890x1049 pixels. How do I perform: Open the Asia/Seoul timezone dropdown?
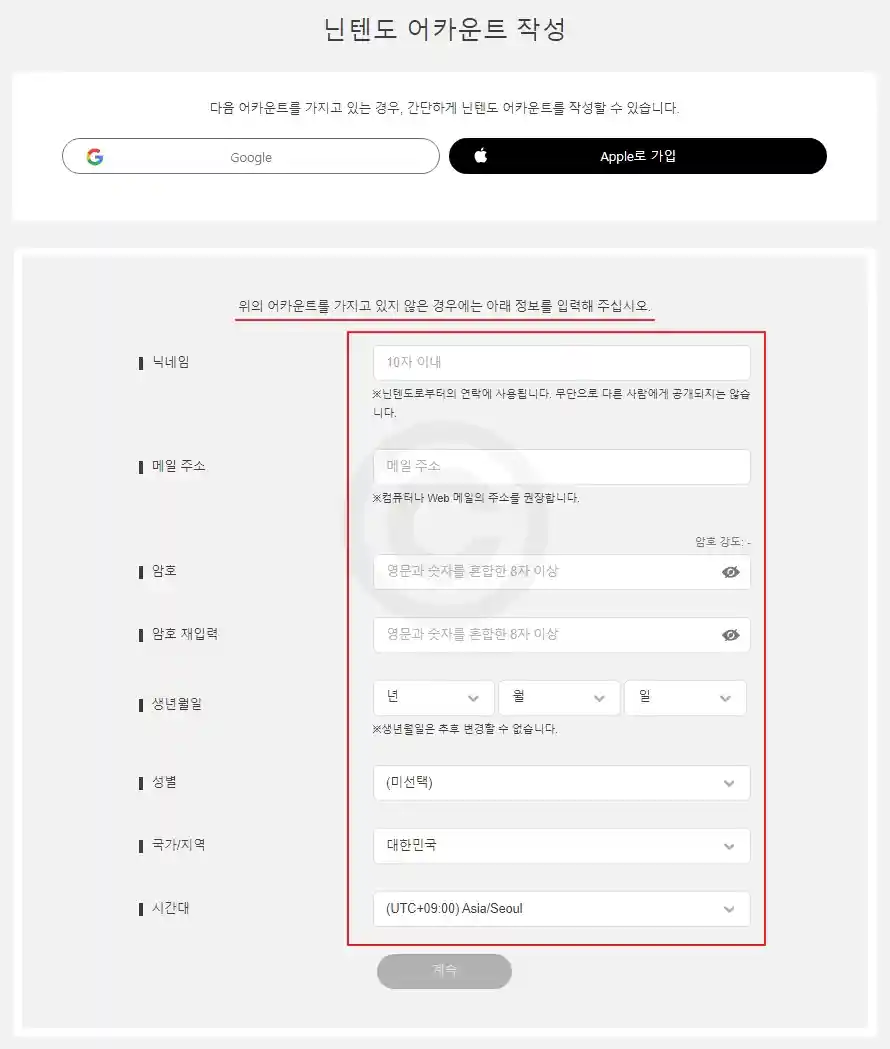[561, 909]
